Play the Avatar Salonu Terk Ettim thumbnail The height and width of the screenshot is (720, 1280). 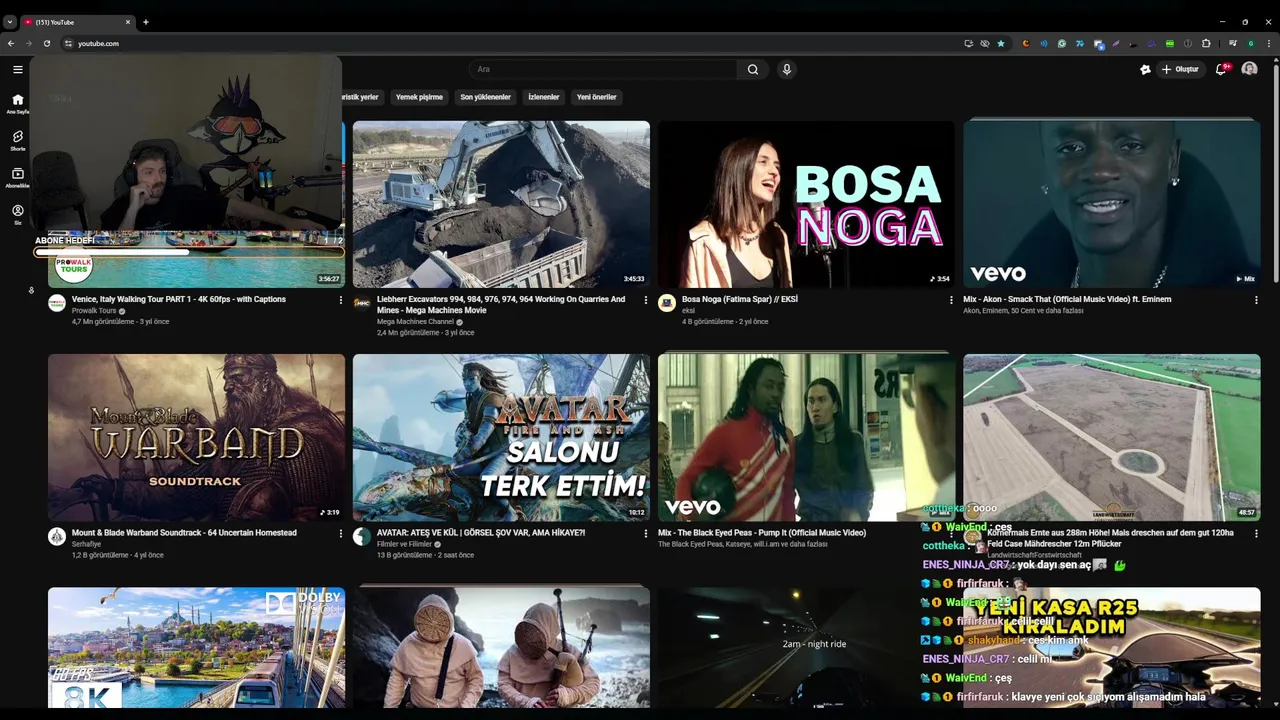pos(501,437)
